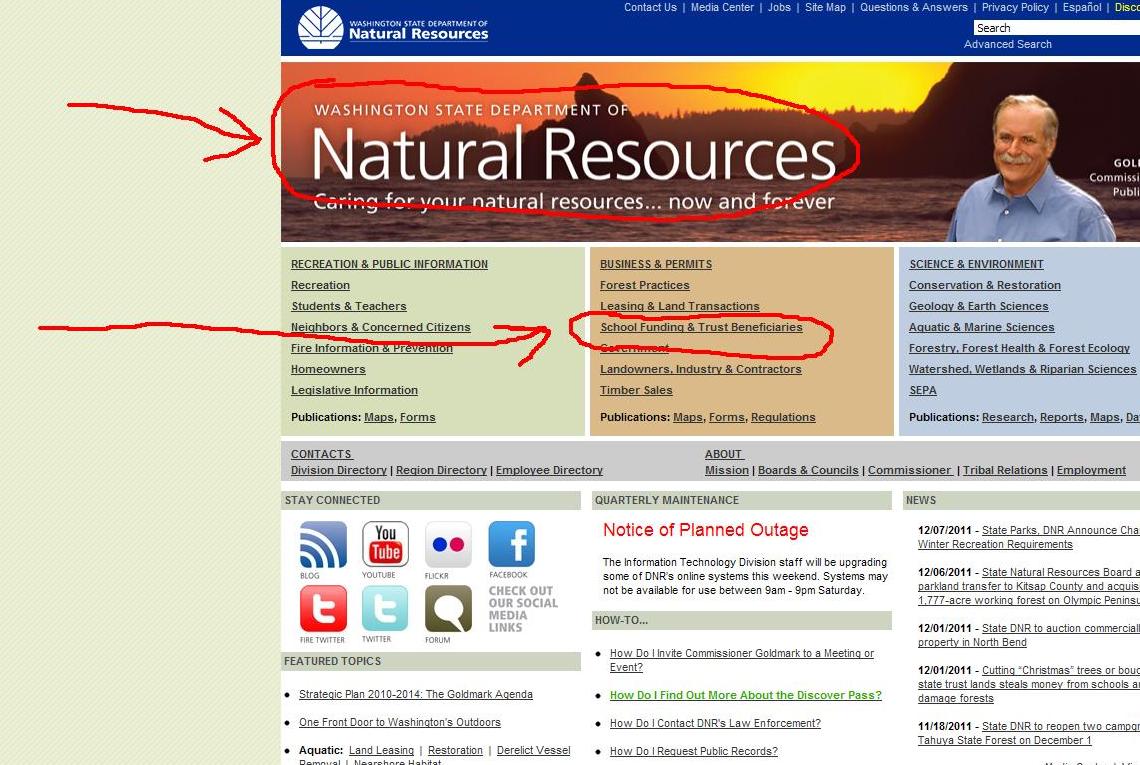
Task: Open the Flickr social icon
Action: pyautogui.click(x=448, y=545)
